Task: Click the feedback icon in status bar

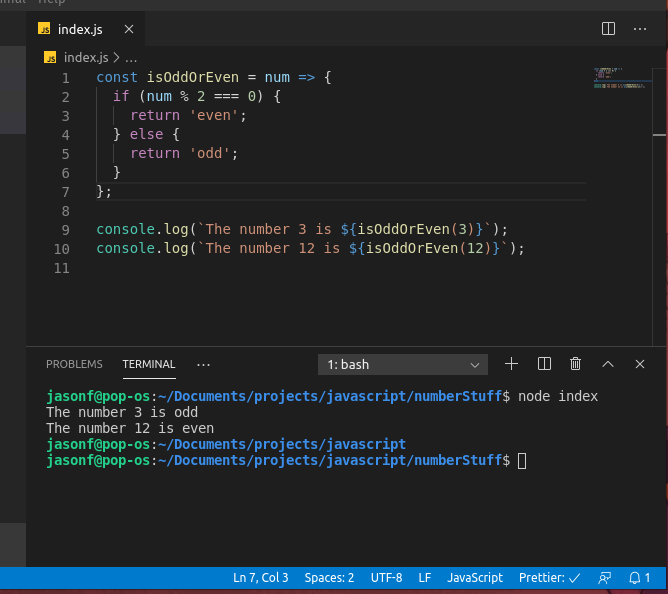Action: point(604,578)
